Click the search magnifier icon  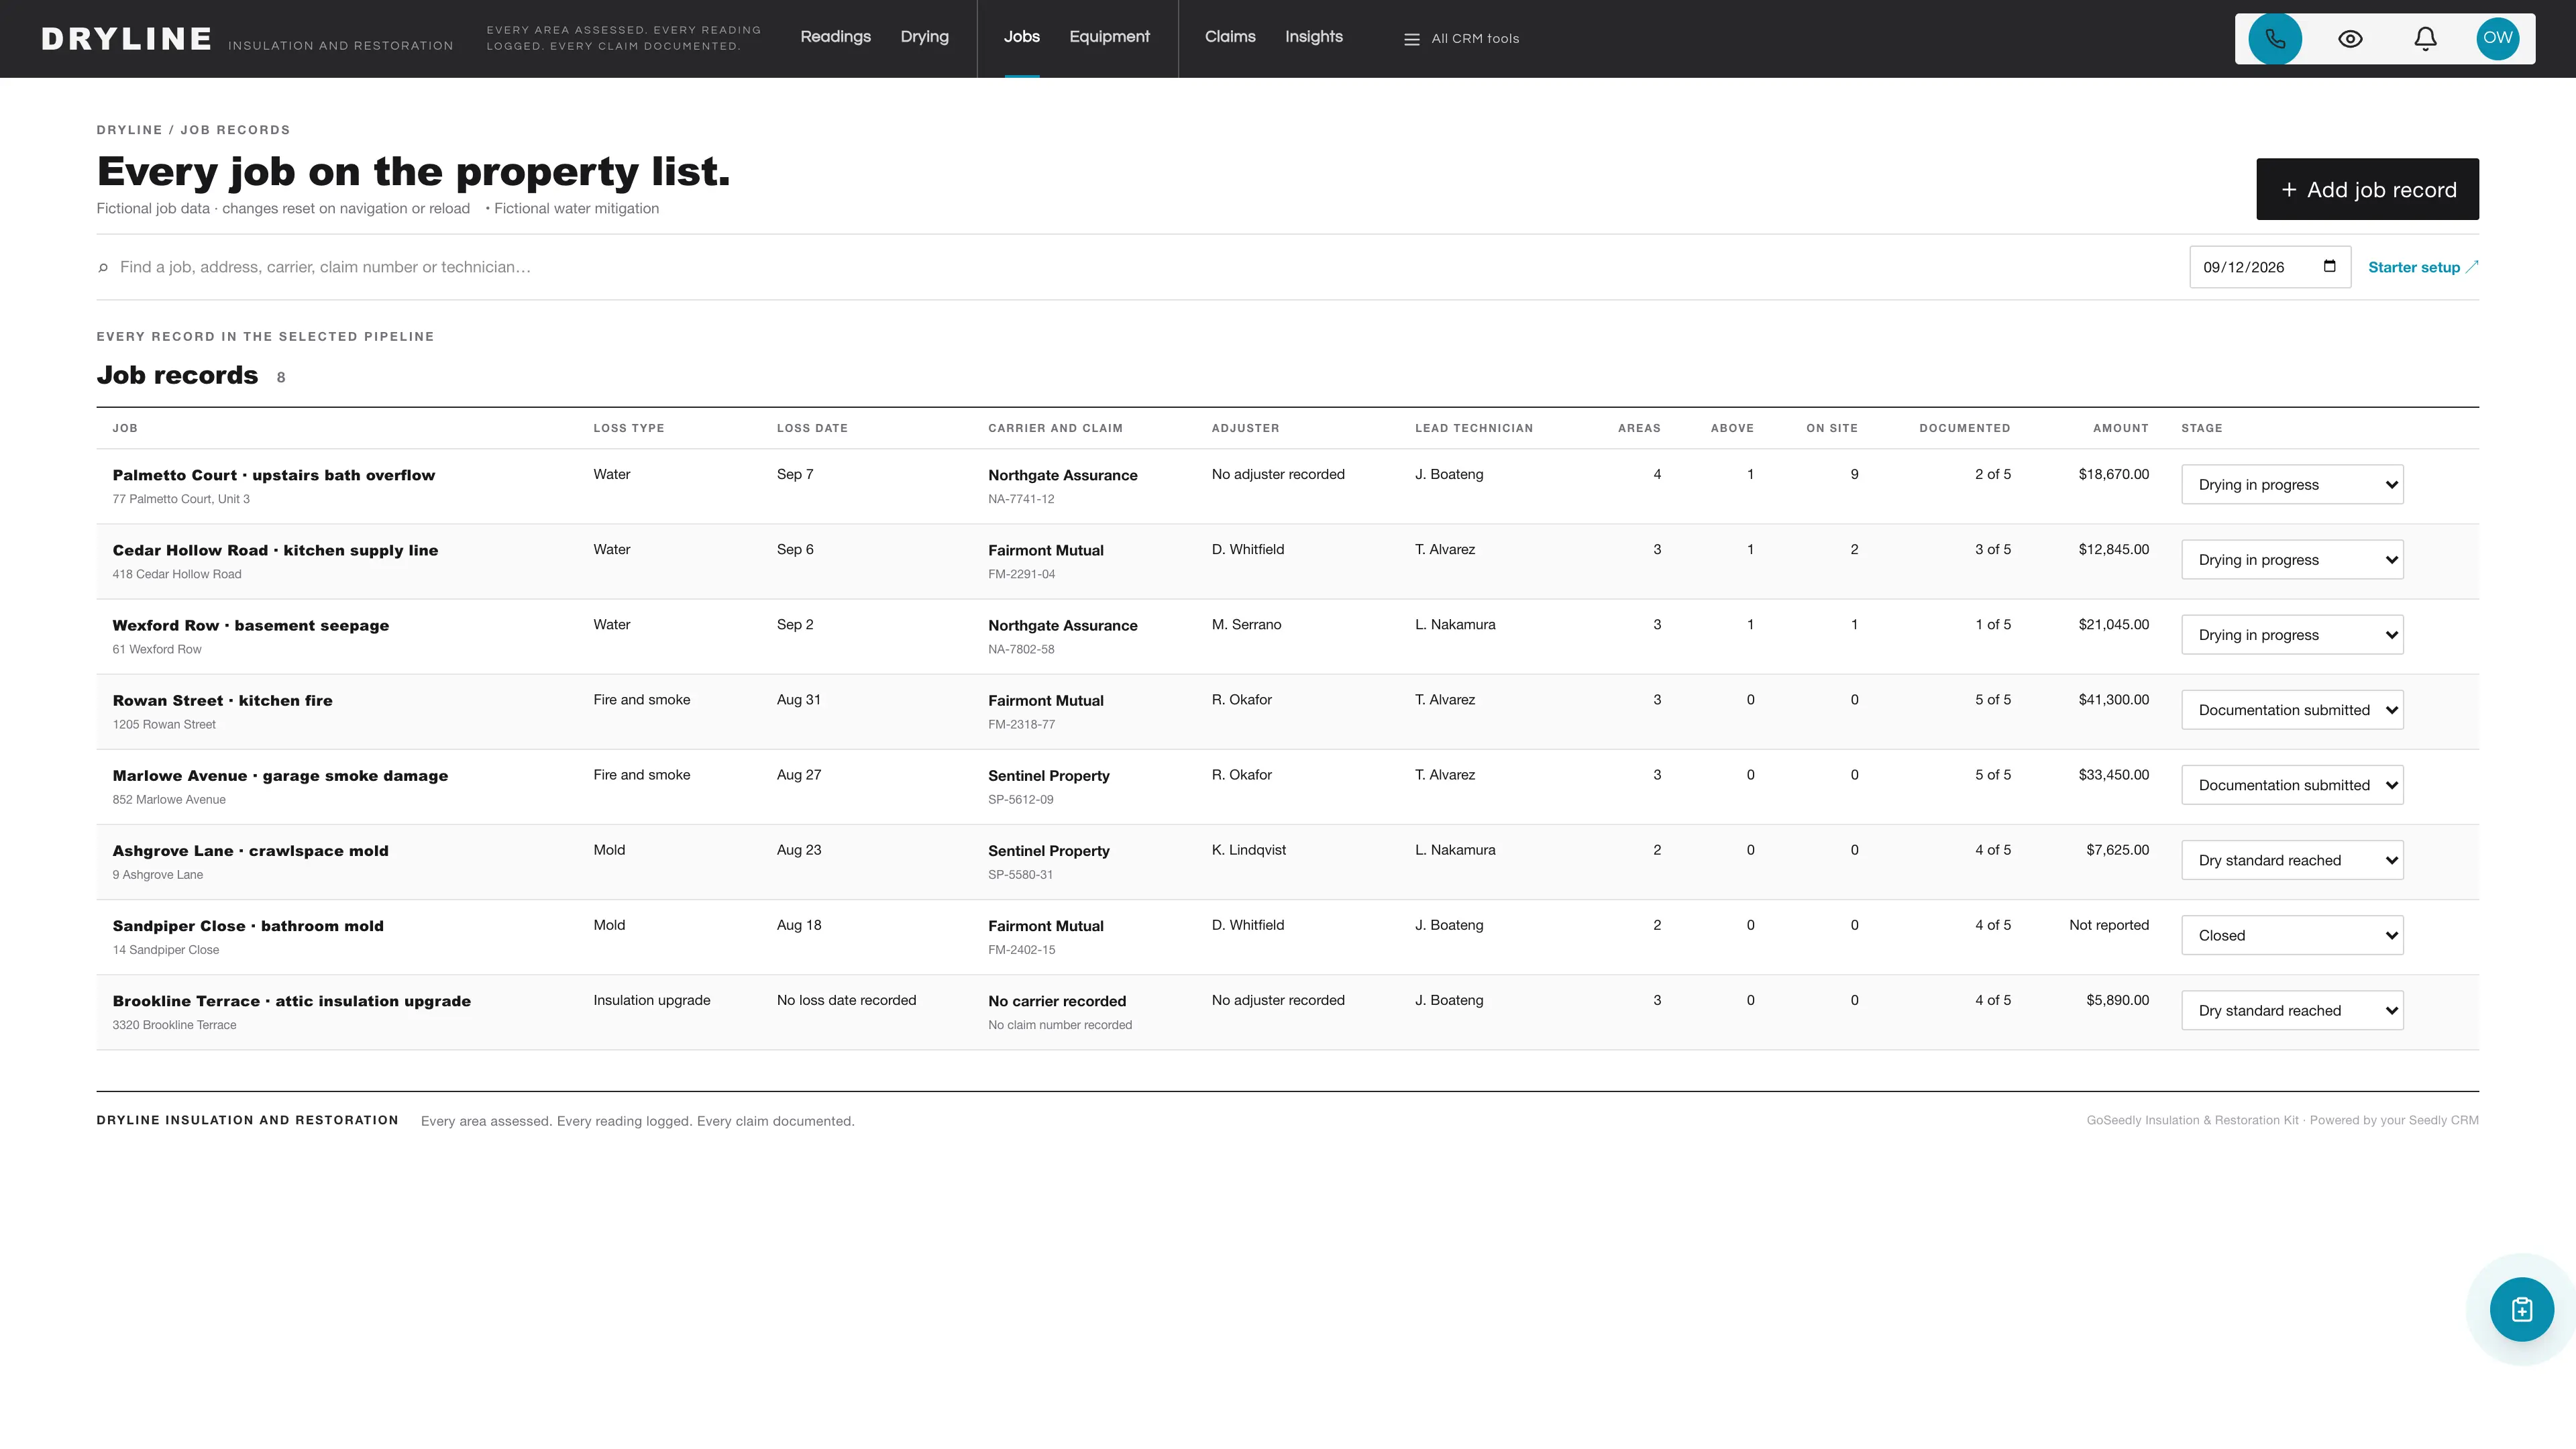coord(103,267)
